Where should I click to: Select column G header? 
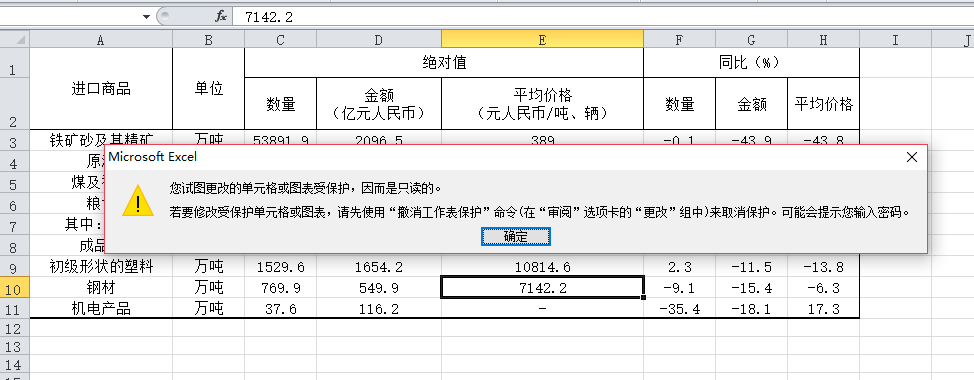tap(752, 40)
